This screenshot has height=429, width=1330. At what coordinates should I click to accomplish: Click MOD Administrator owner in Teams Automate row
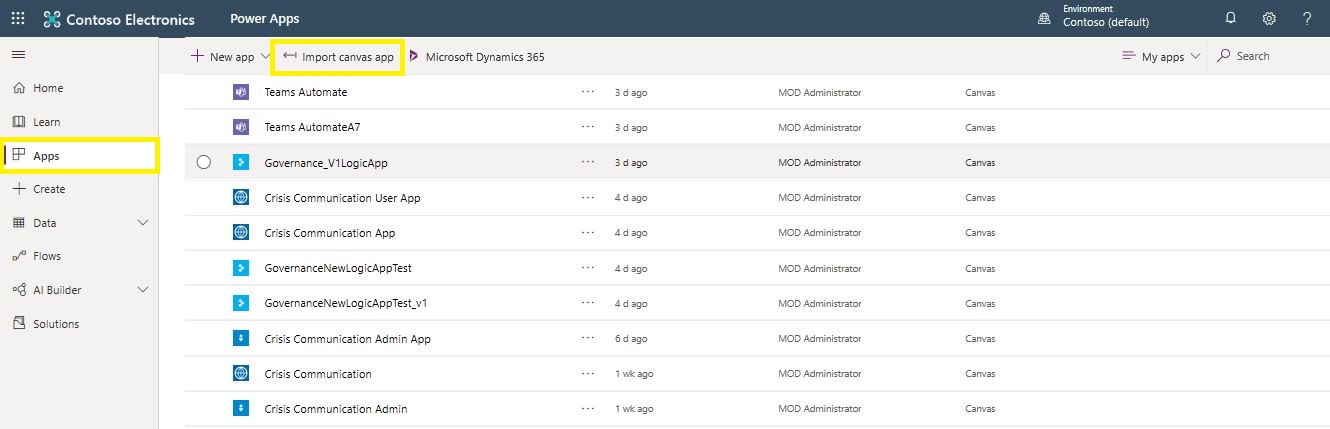pyautogui.click(x=819, y=92)
